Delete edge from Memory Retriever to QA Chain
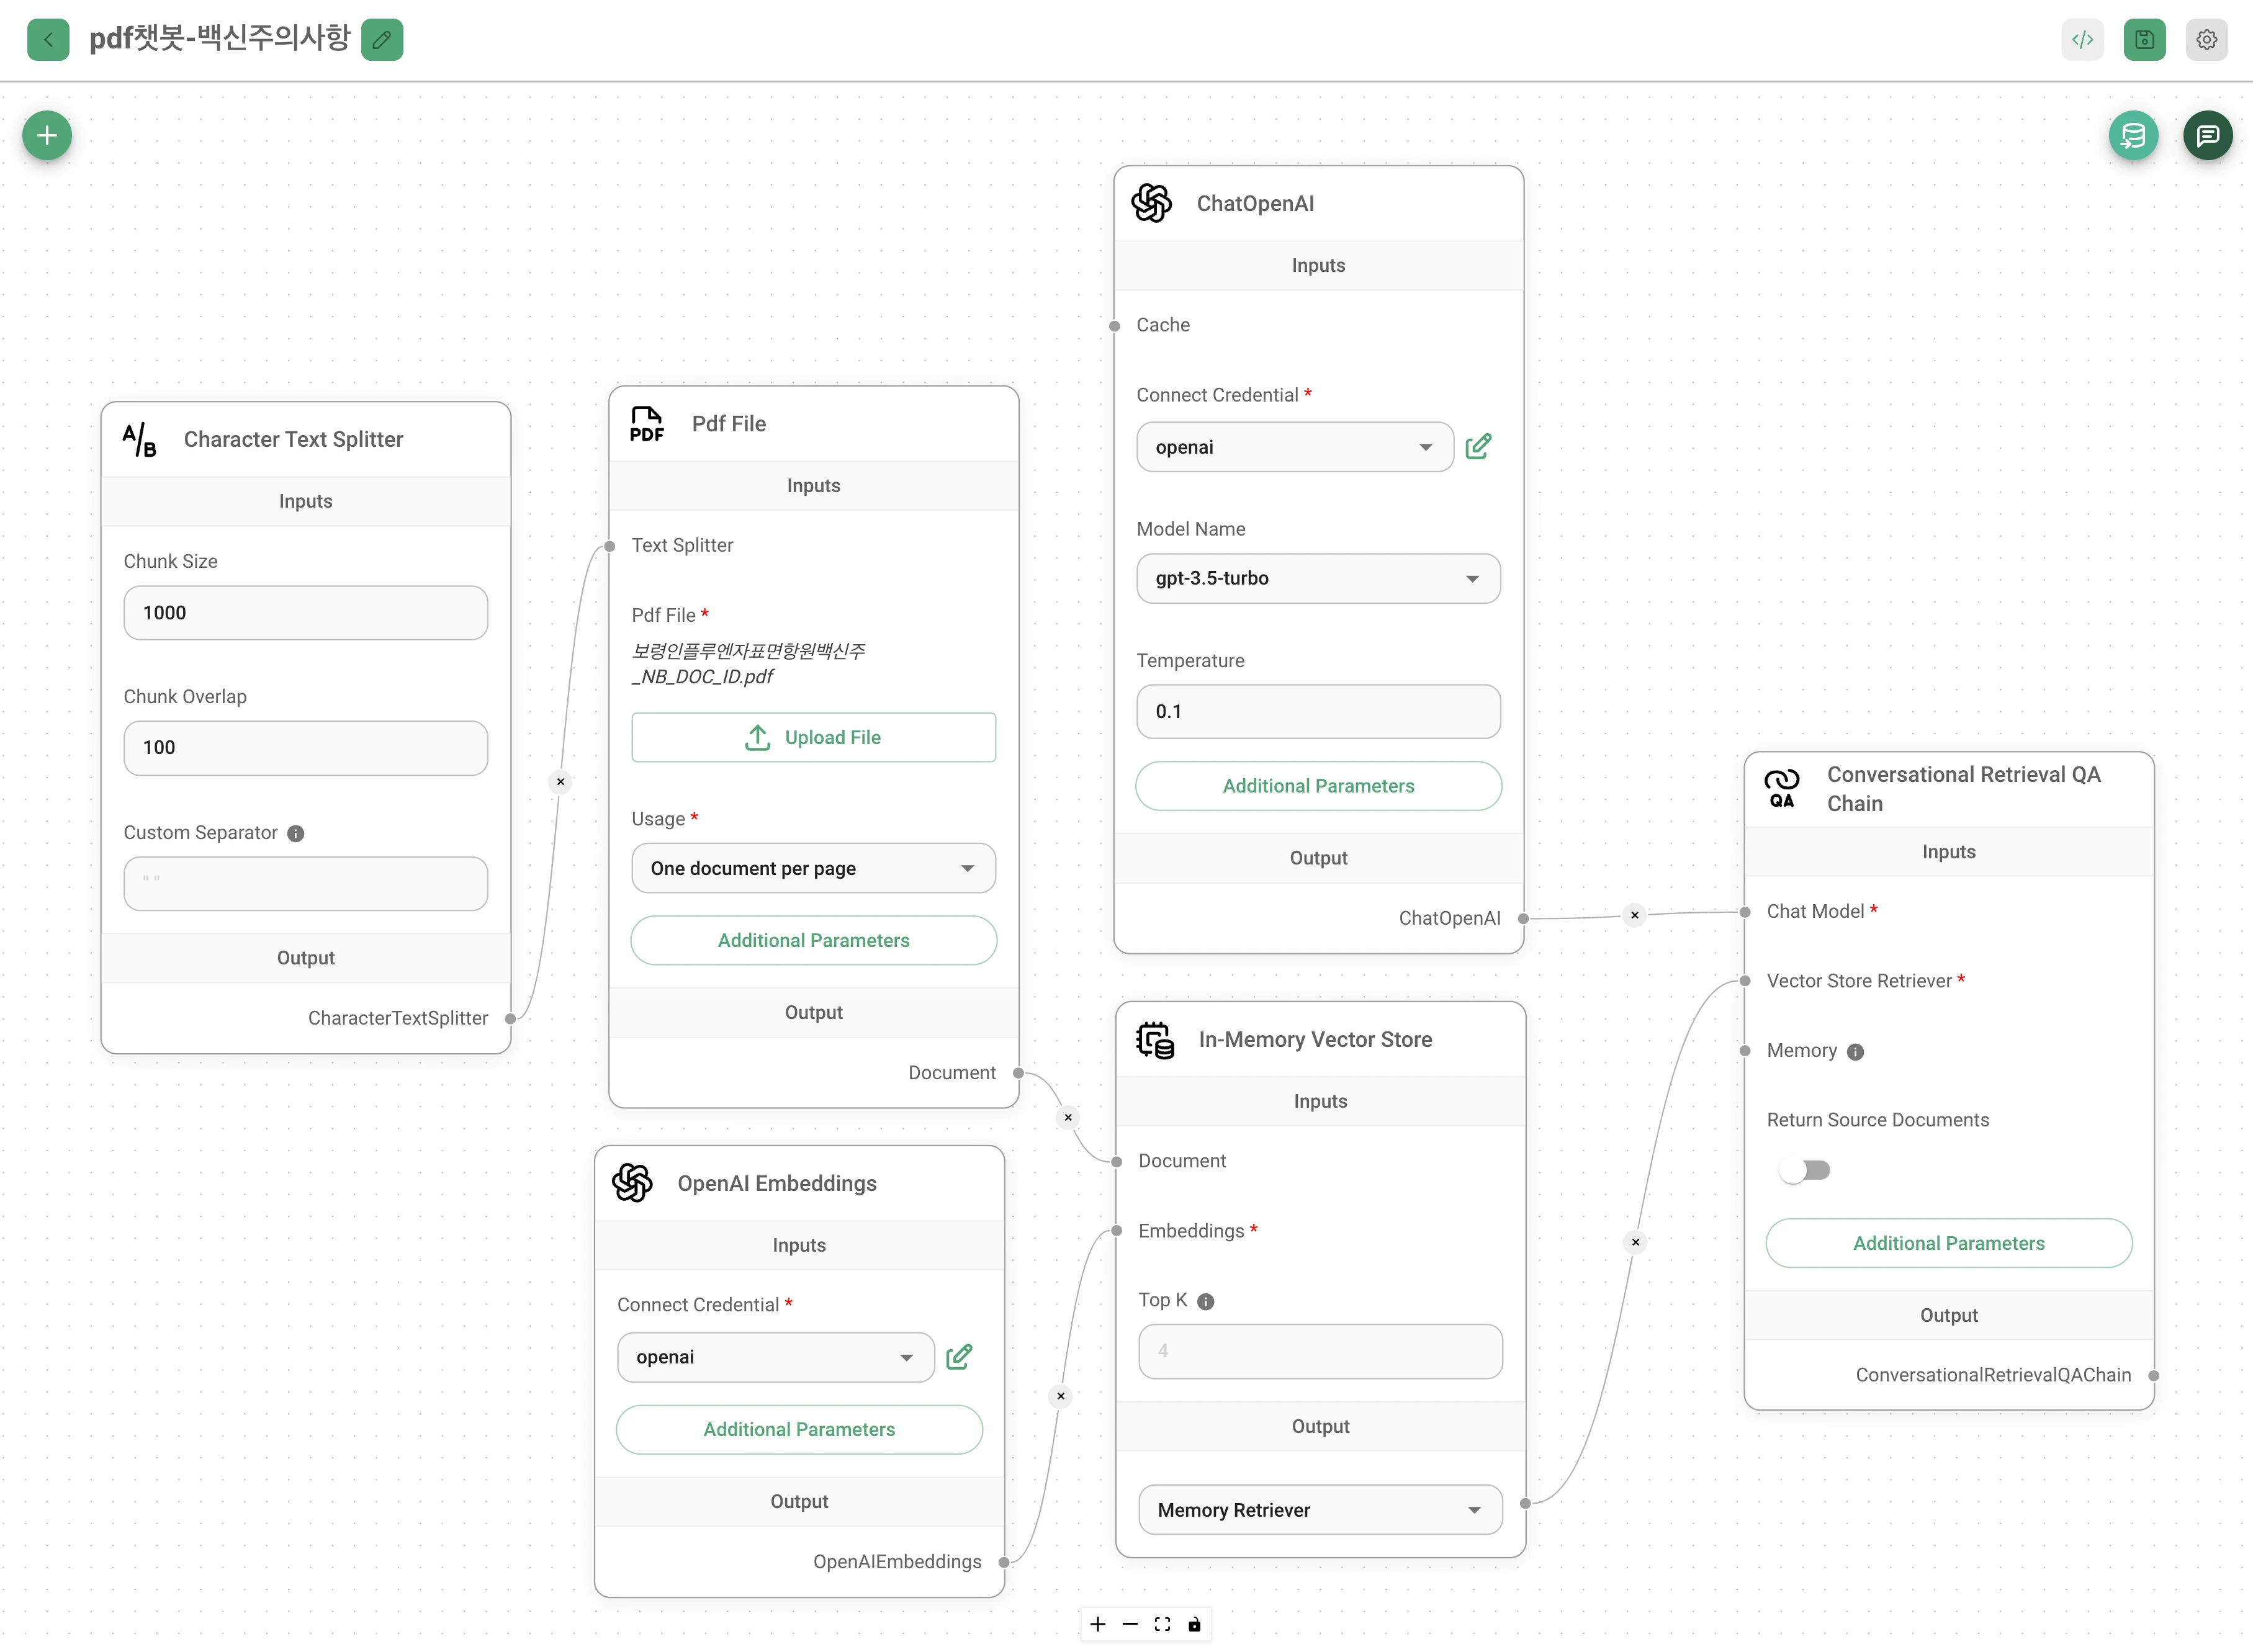The image size is (2253, 1652). pyautogui.click(x=1636, y=1243)
